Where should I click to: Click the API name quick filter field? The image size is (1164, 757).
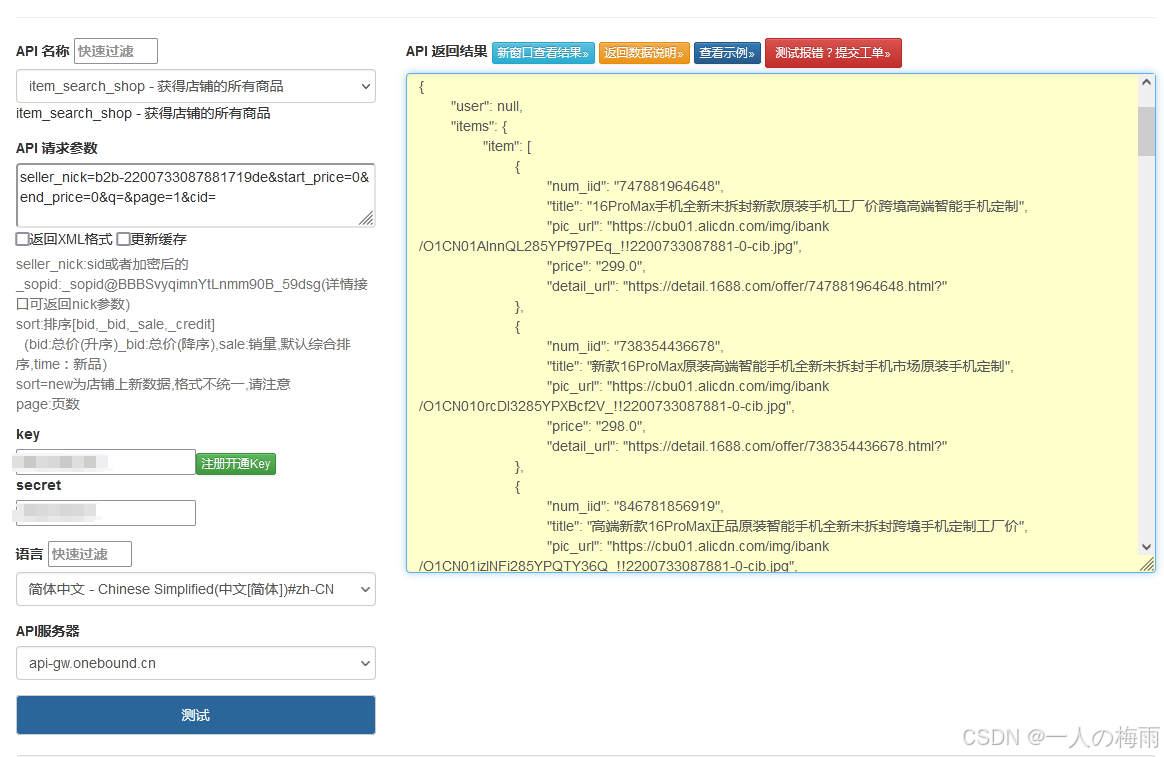116,51
